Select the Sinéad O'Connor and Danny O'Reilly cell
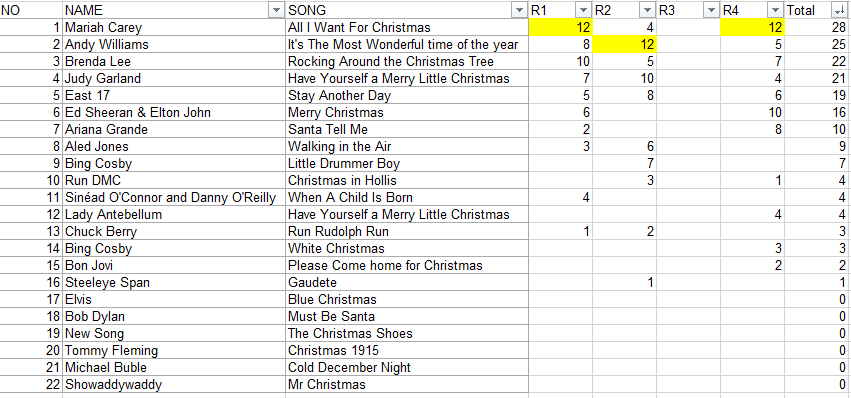 point(174,198)
